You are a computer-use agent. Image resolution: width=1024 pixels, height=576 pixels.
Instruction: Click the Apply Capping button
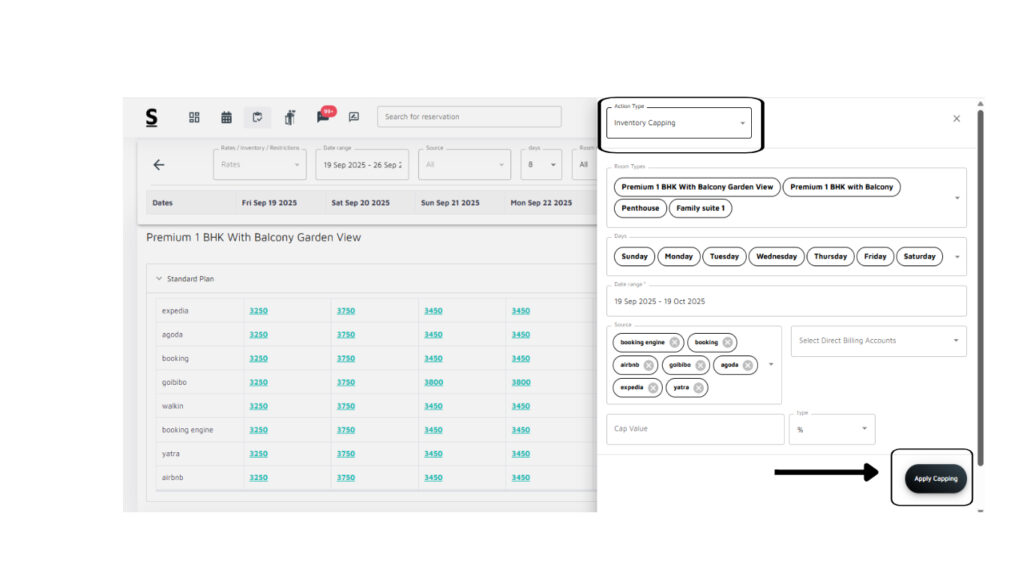click(935, 478)
